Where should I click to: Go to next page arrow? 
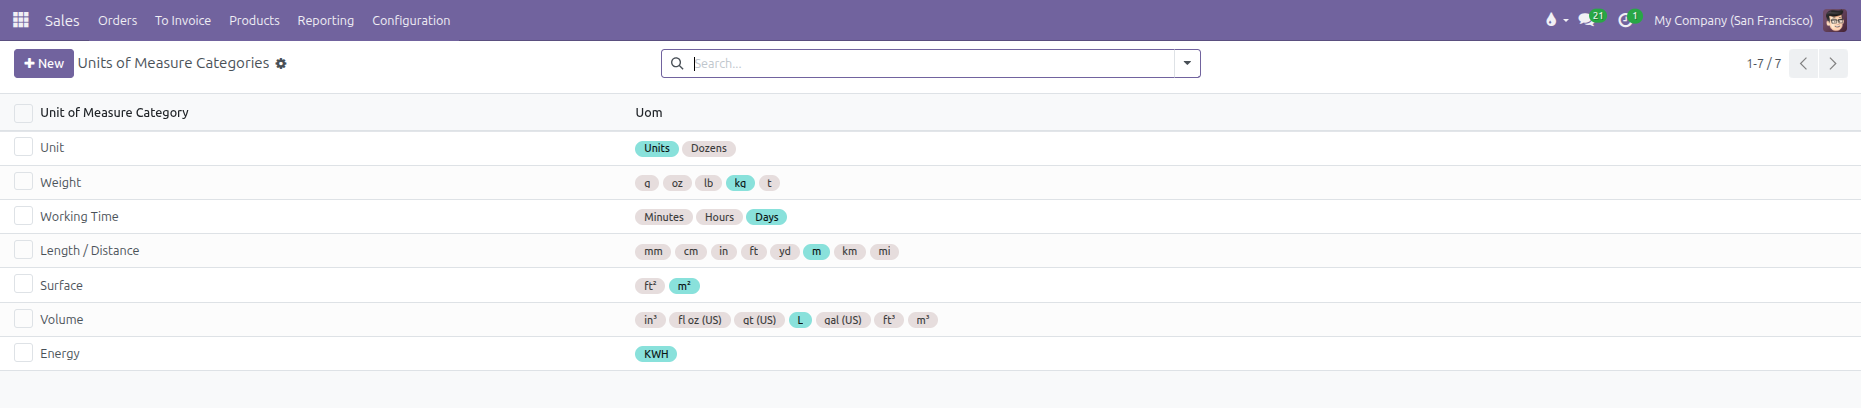click(1833, 63)
